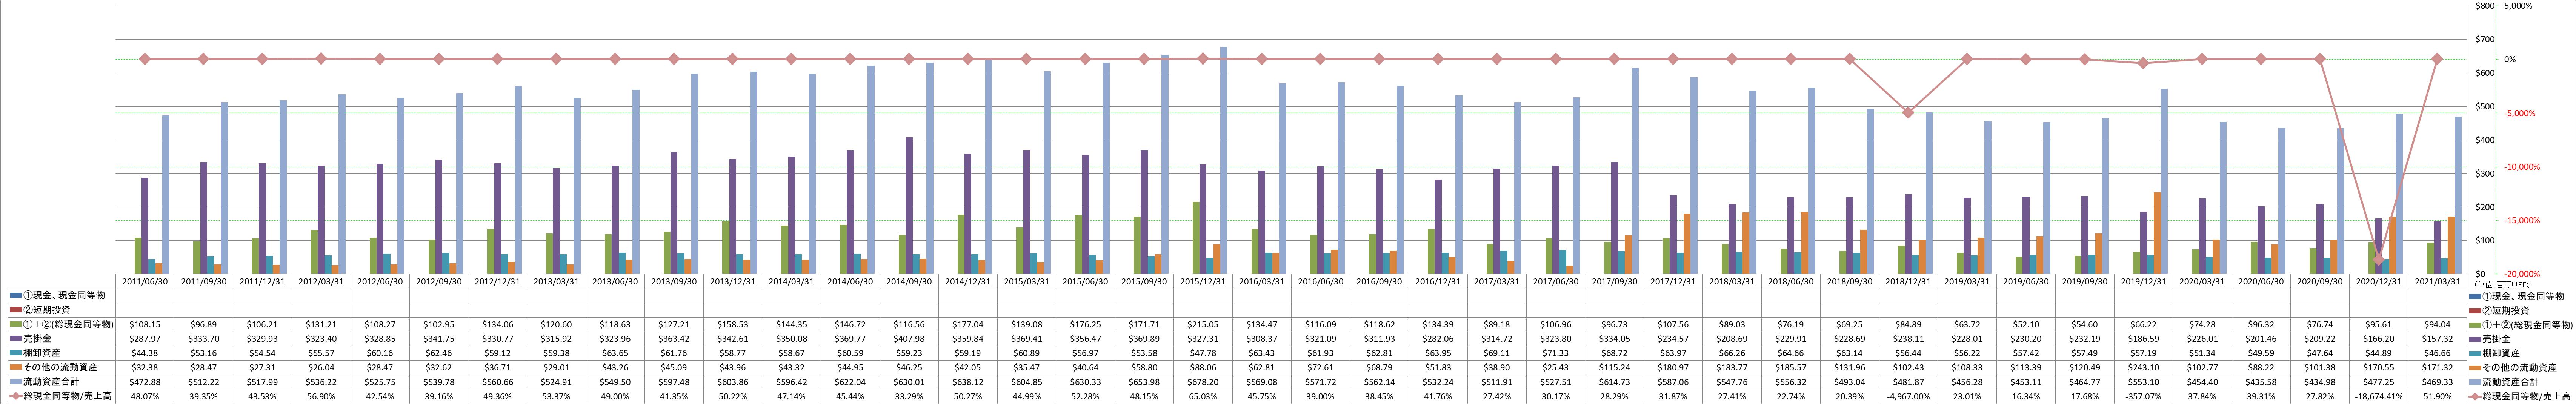Select the $282.06 cell for 2016/12/31
The image size is (2576, 404).
click(1438, 339)
